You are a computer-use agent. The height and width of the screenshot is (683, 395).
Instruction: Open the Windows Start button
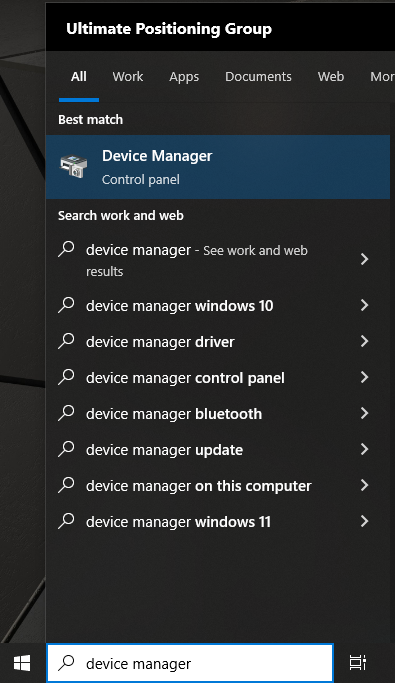tap(22, 663)
